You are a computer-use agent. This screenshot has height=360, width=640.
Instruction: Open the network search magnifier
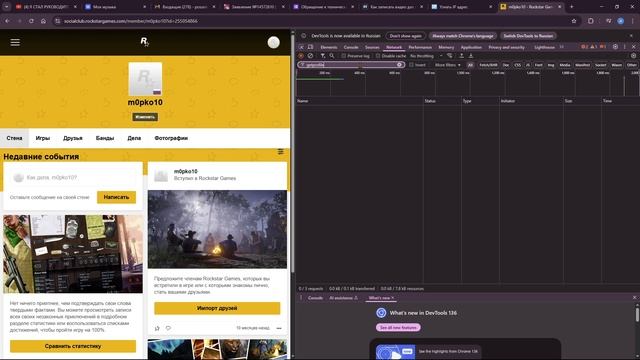pyautogui.click(x=332, y=56)
